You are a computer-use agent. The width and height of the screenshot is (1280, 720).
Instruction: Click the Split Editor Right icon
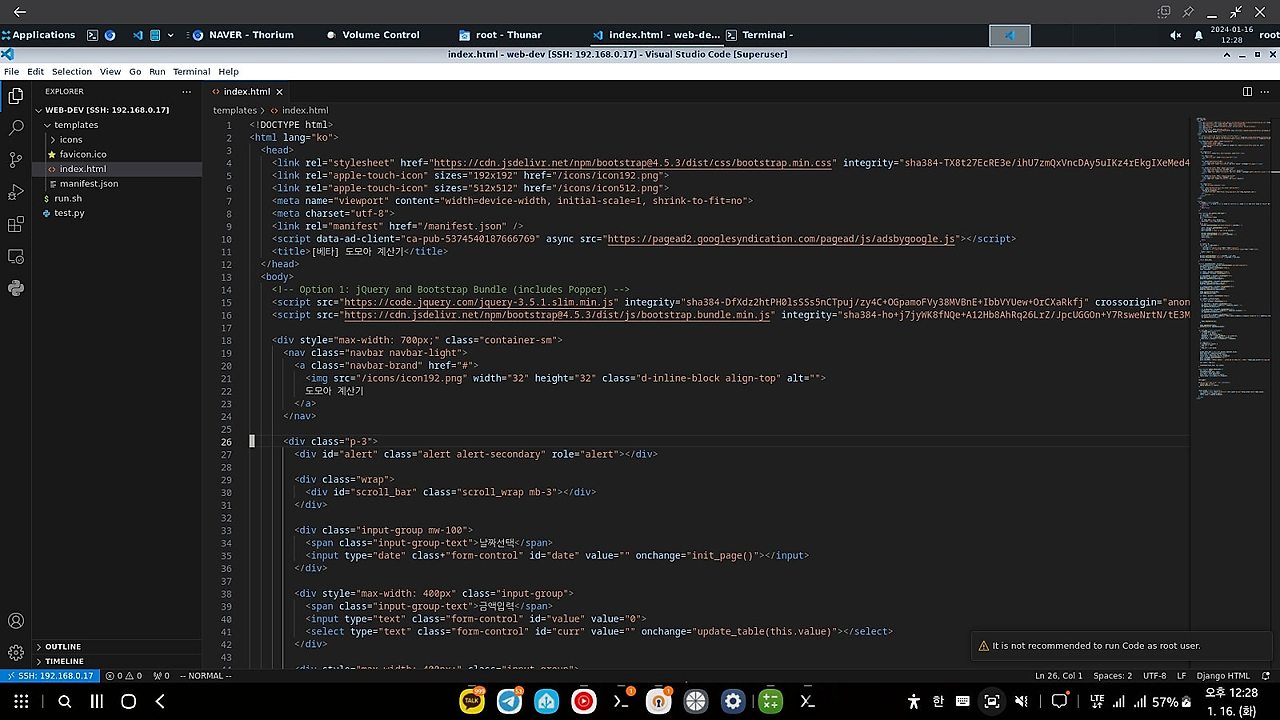(1247, 91)
